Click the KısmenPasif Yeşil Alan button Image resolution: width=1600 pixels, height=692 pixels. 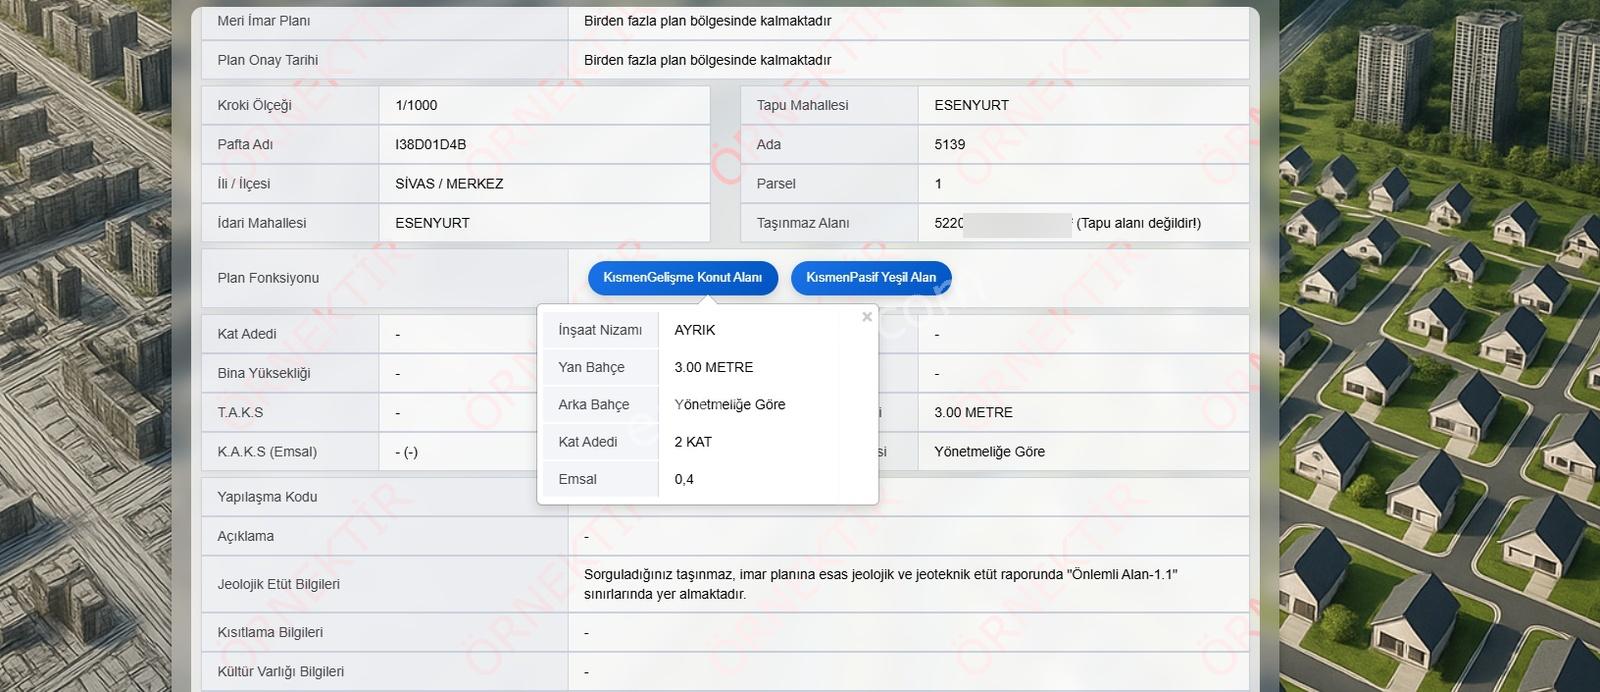point(871,277)
